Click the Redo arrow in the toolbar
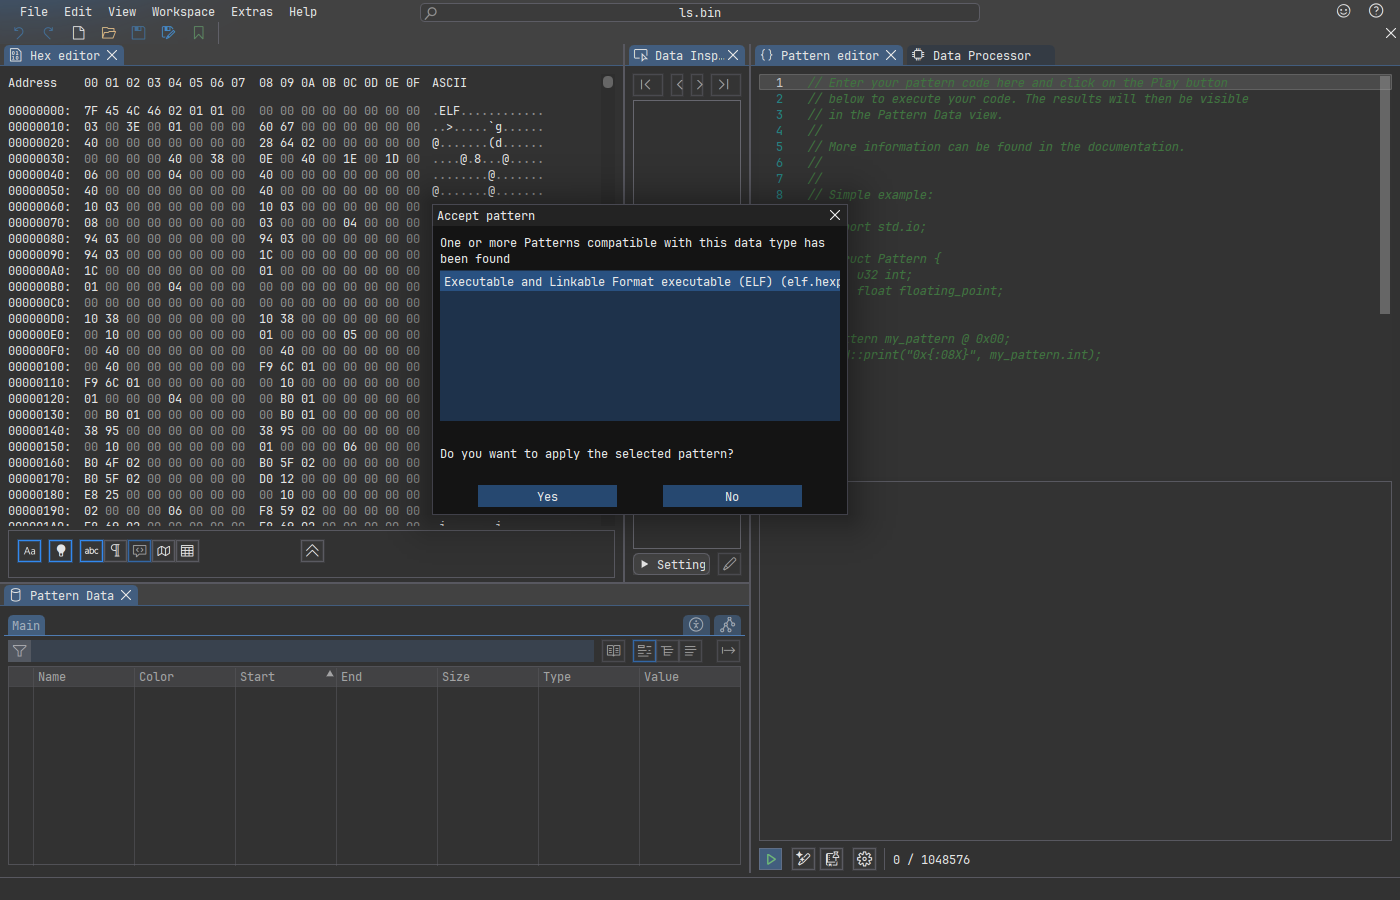1400x900 pixels. (x=49, y=33)
